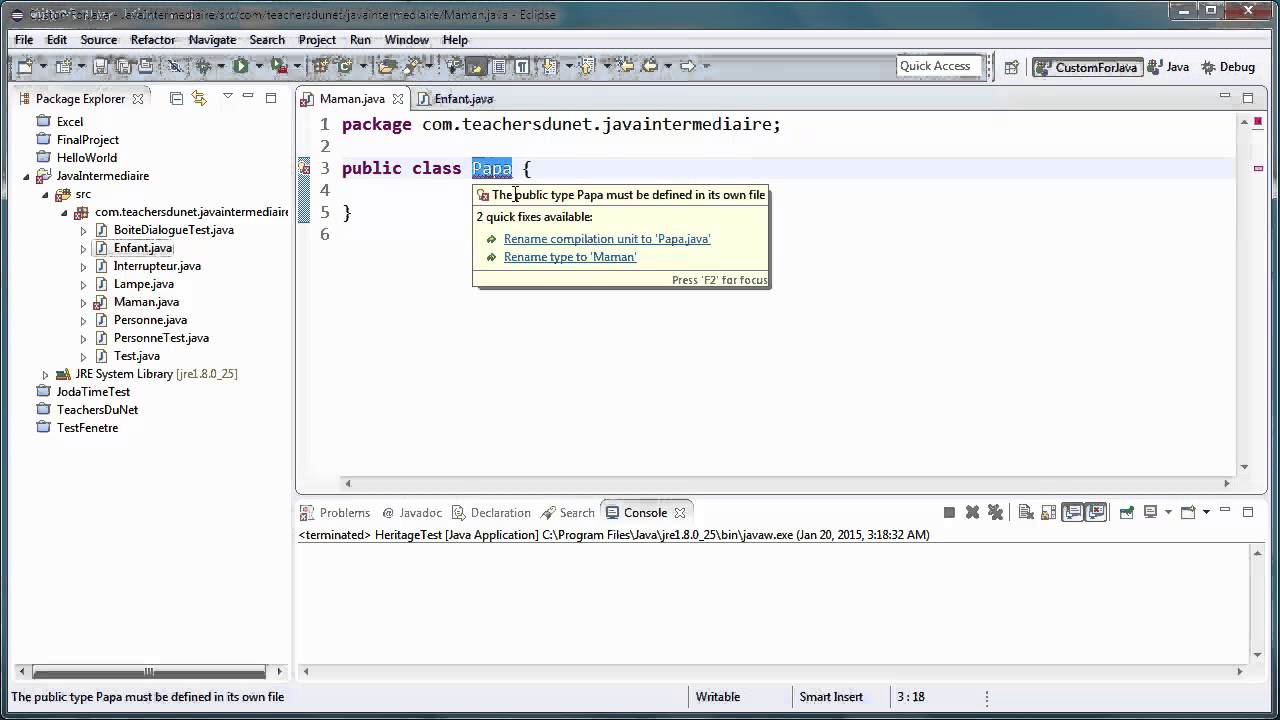Click the Toggle Mark Occurrences highlighted icon
The height and width of the screenshot is (720, 1280).
click(475, 66)
